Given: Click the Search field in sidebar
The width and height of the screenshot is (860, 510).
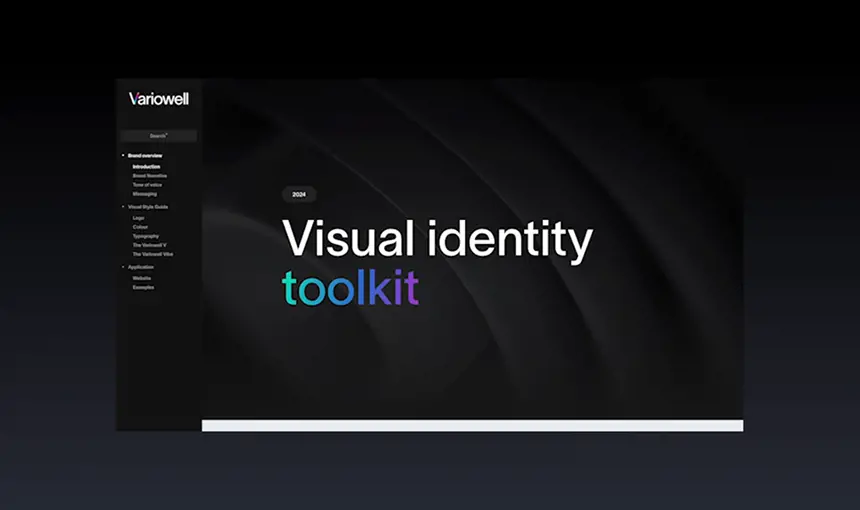Looking at the screenshot, I should (x=158, y=136).
